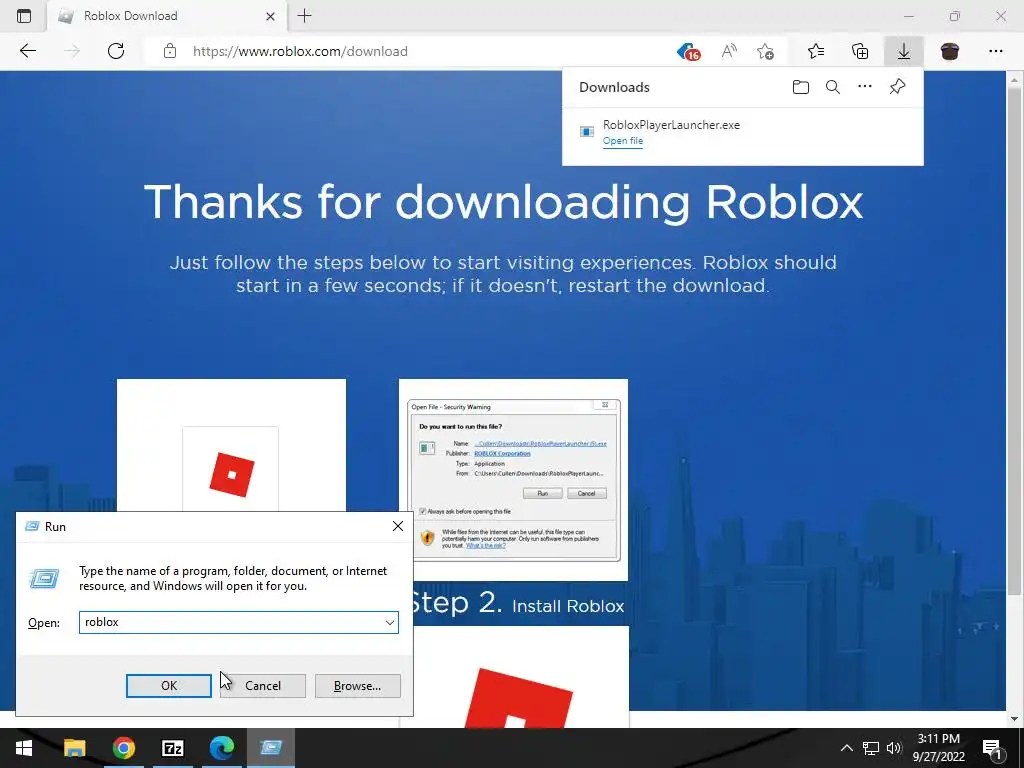
Task: Click the Forward navigation arrow
Action: coord(72,51)
